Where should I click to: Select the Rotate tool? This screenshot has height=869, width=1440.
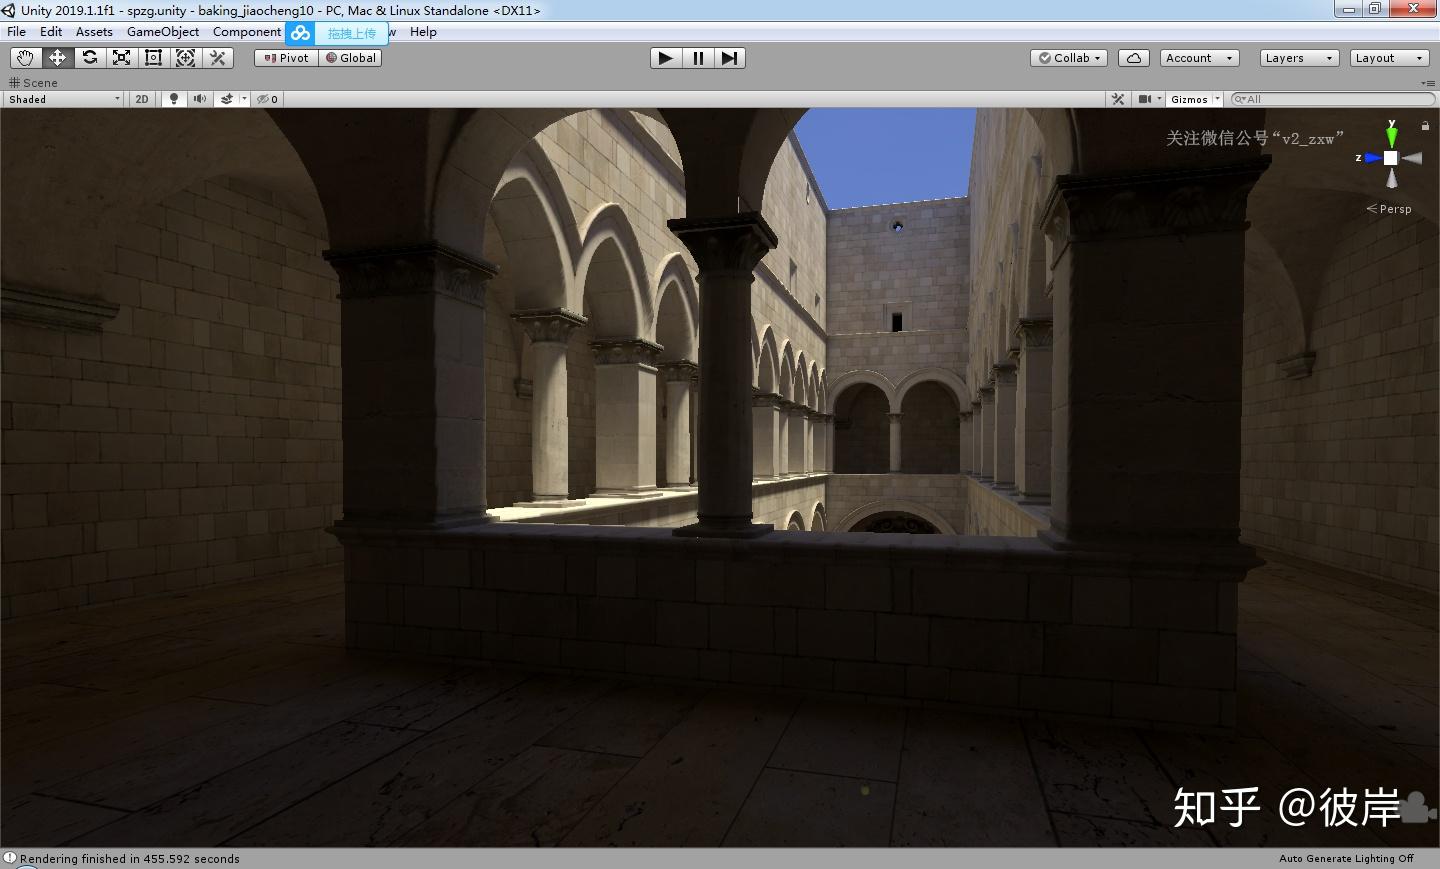point(90,58)
